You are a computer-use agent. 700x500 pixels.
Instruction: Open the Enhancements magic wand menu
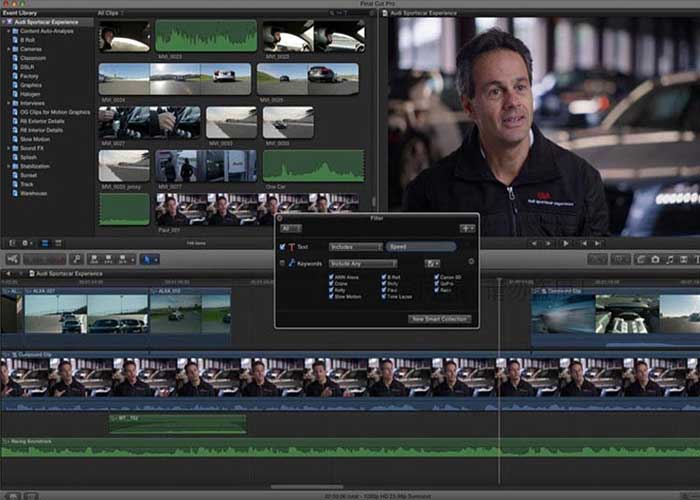(597, 259)
